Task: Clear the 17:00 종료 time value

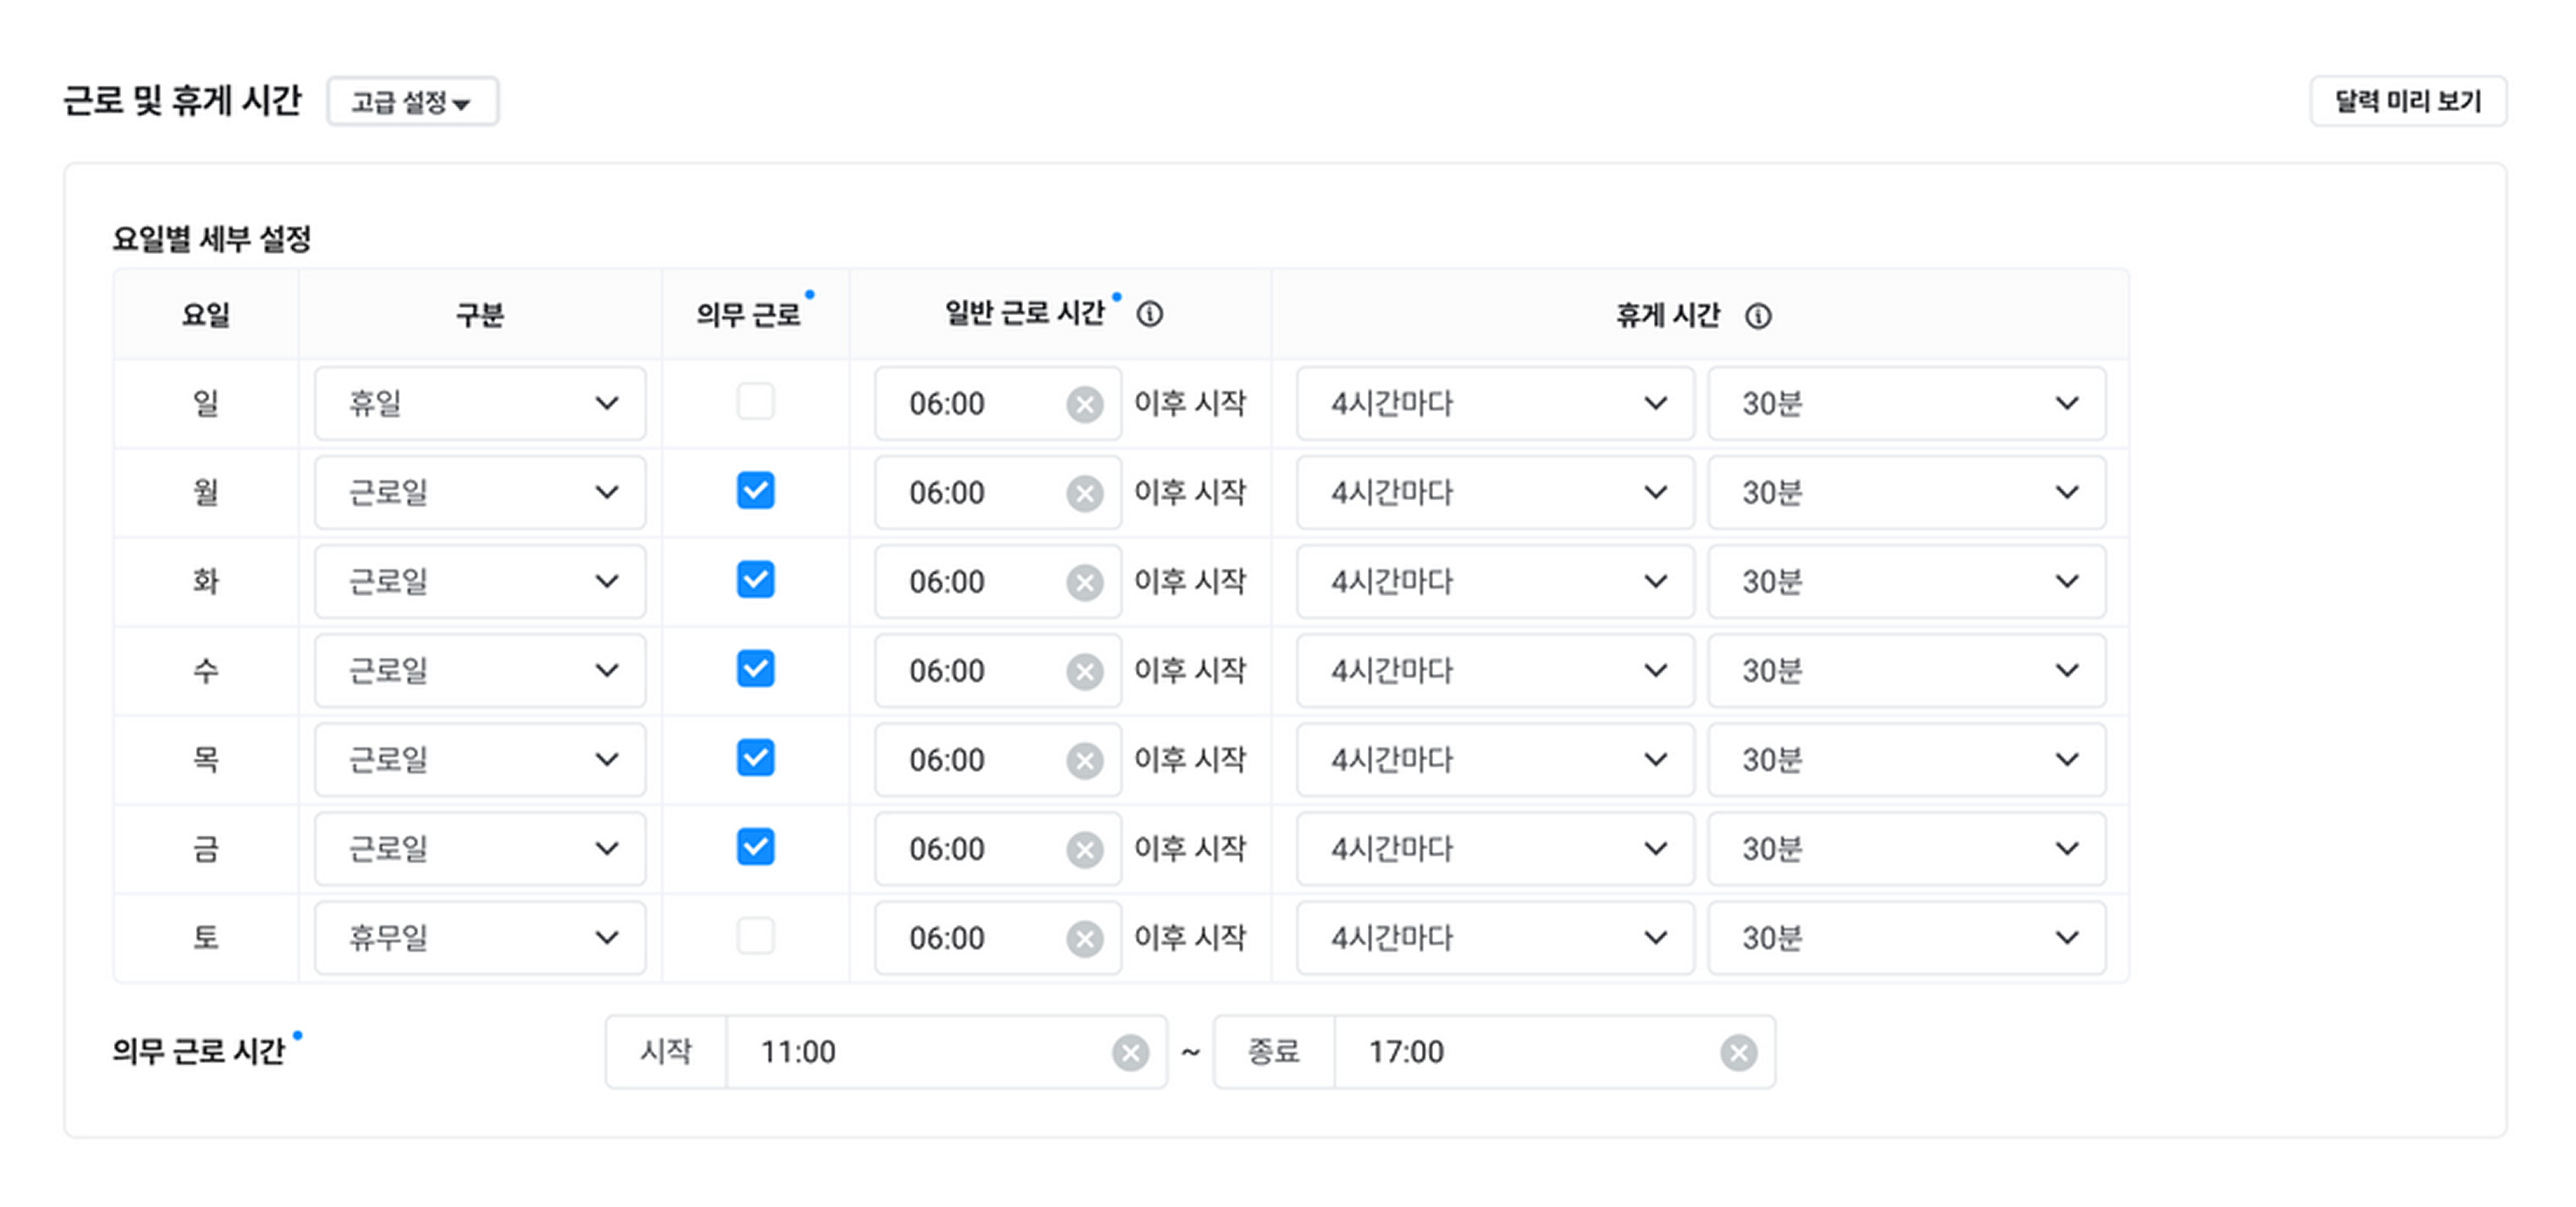Action: (1738, 1052)
